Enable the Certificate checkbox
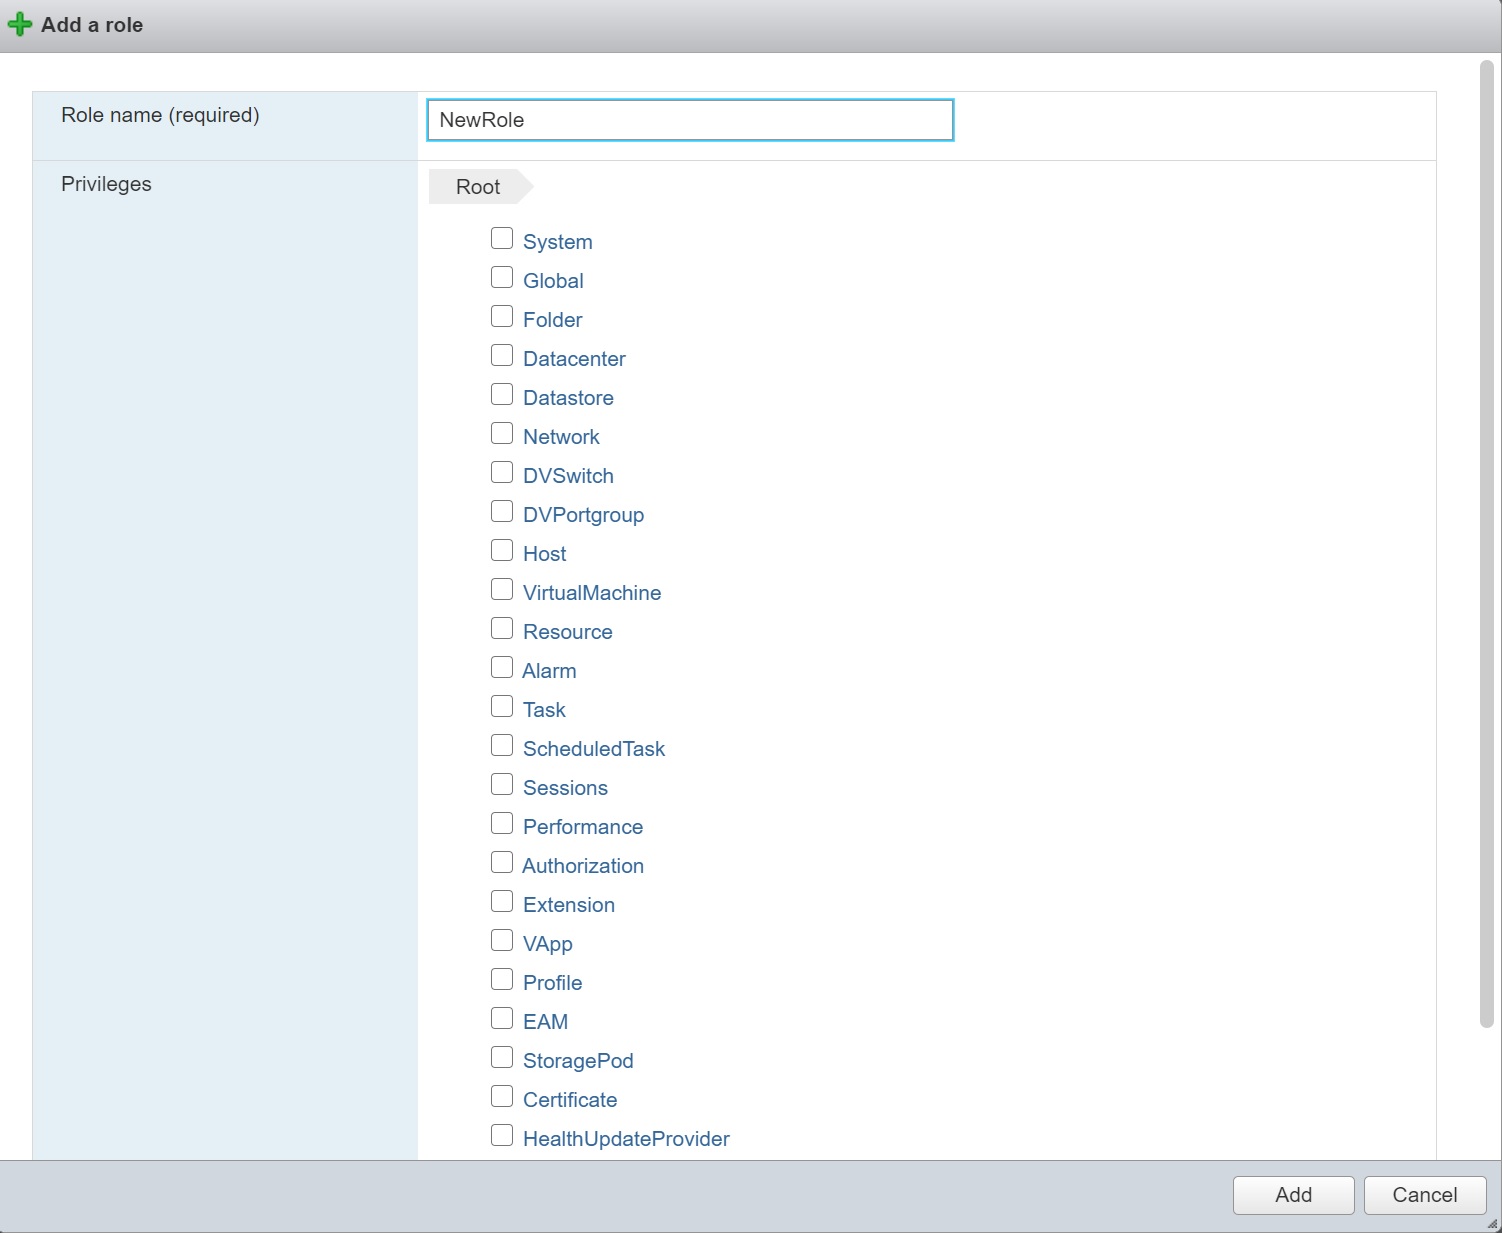 coord(502,1097)
